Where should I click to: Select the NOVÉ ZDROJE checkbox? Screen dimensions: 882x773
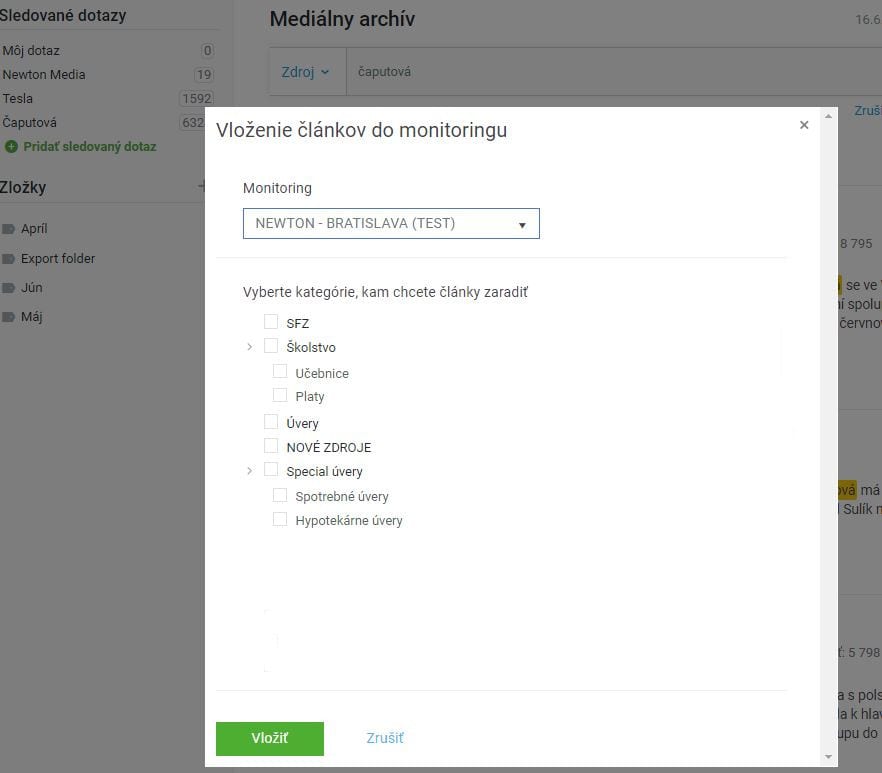(x=271, y=446)
